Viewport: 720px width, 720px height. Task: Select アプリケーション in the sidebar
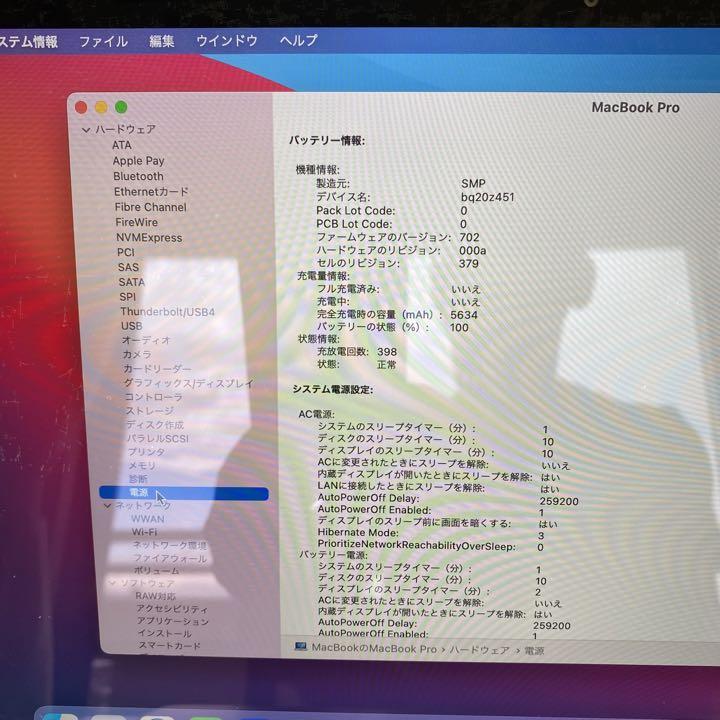[x=173, y=621]
